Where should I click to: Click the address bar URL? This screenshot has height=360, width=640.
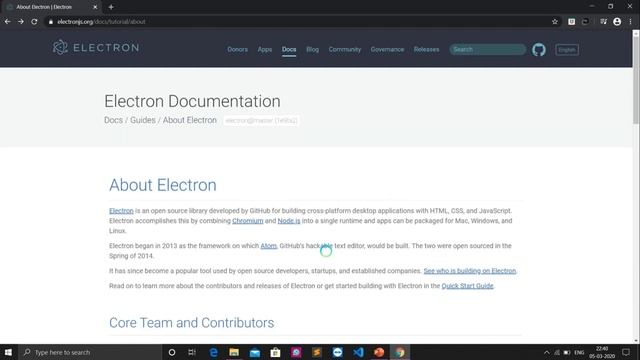(x=101, y=22)
